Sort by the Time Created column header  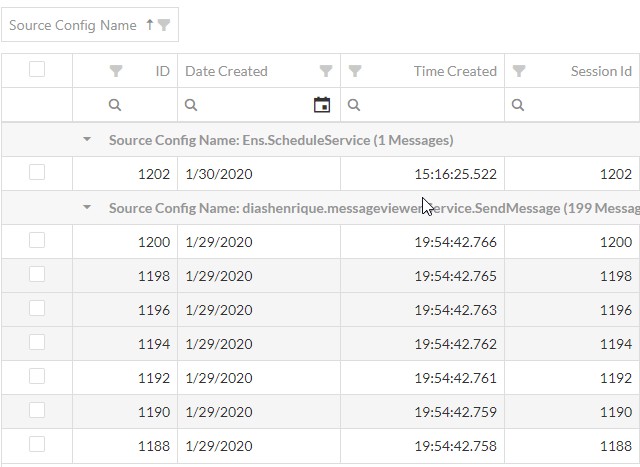pyautogui.click(x=455, y=71)
